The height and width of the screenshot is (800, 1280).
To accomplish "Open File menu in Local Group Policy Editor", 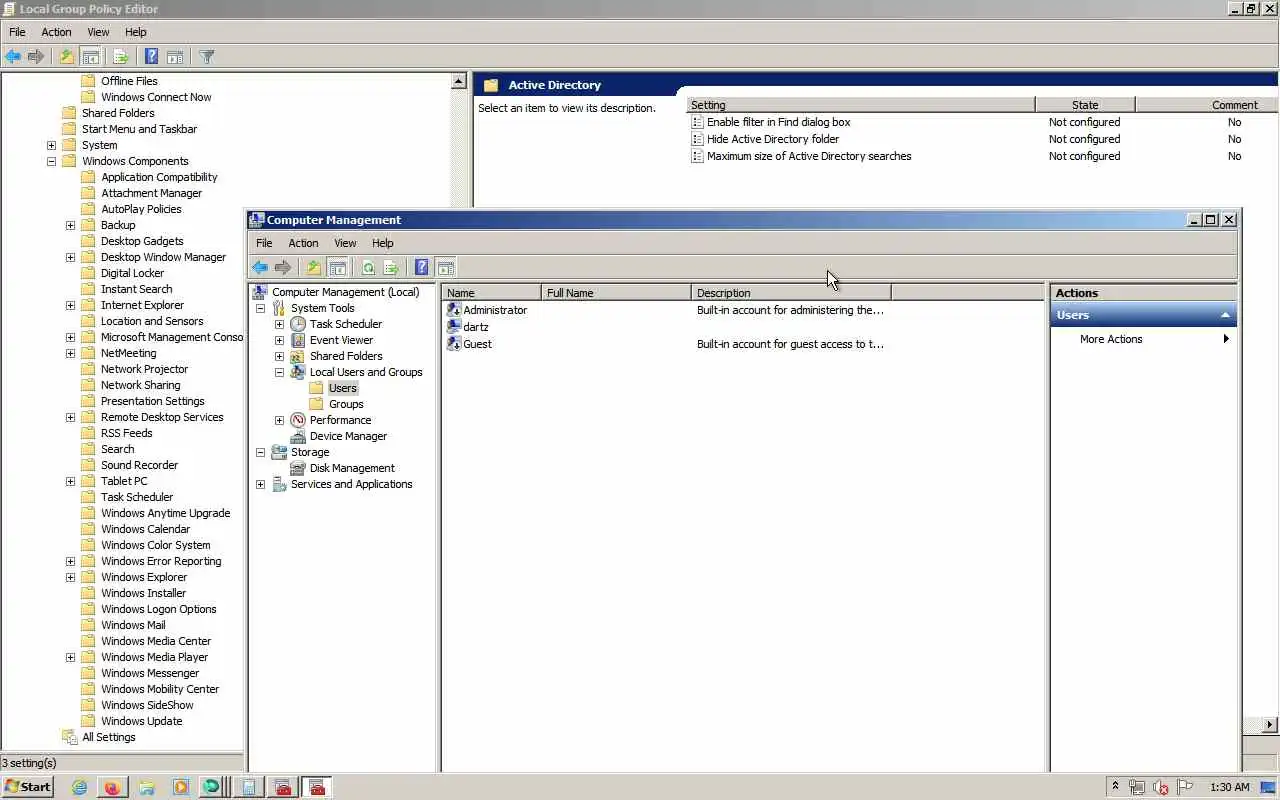I will pos(17,32).
